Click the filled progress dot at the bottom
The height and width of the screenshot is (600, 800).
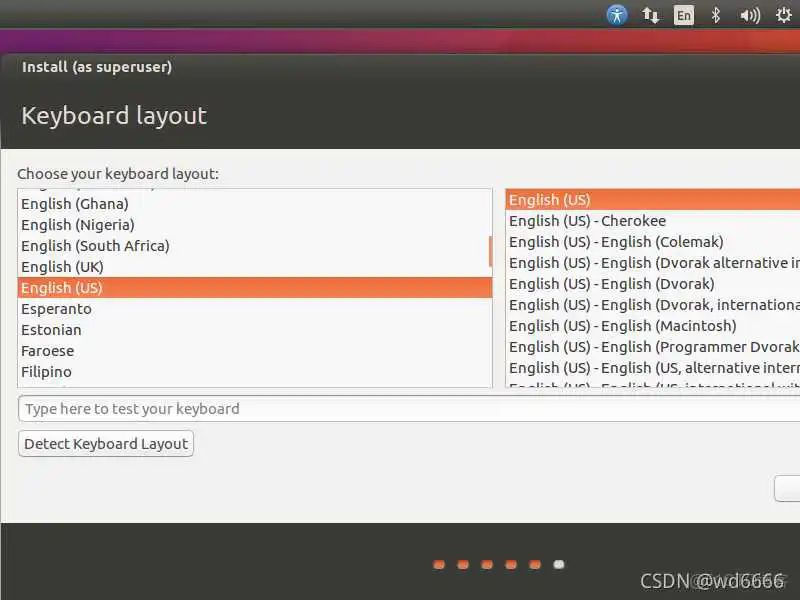click(558, 564)
